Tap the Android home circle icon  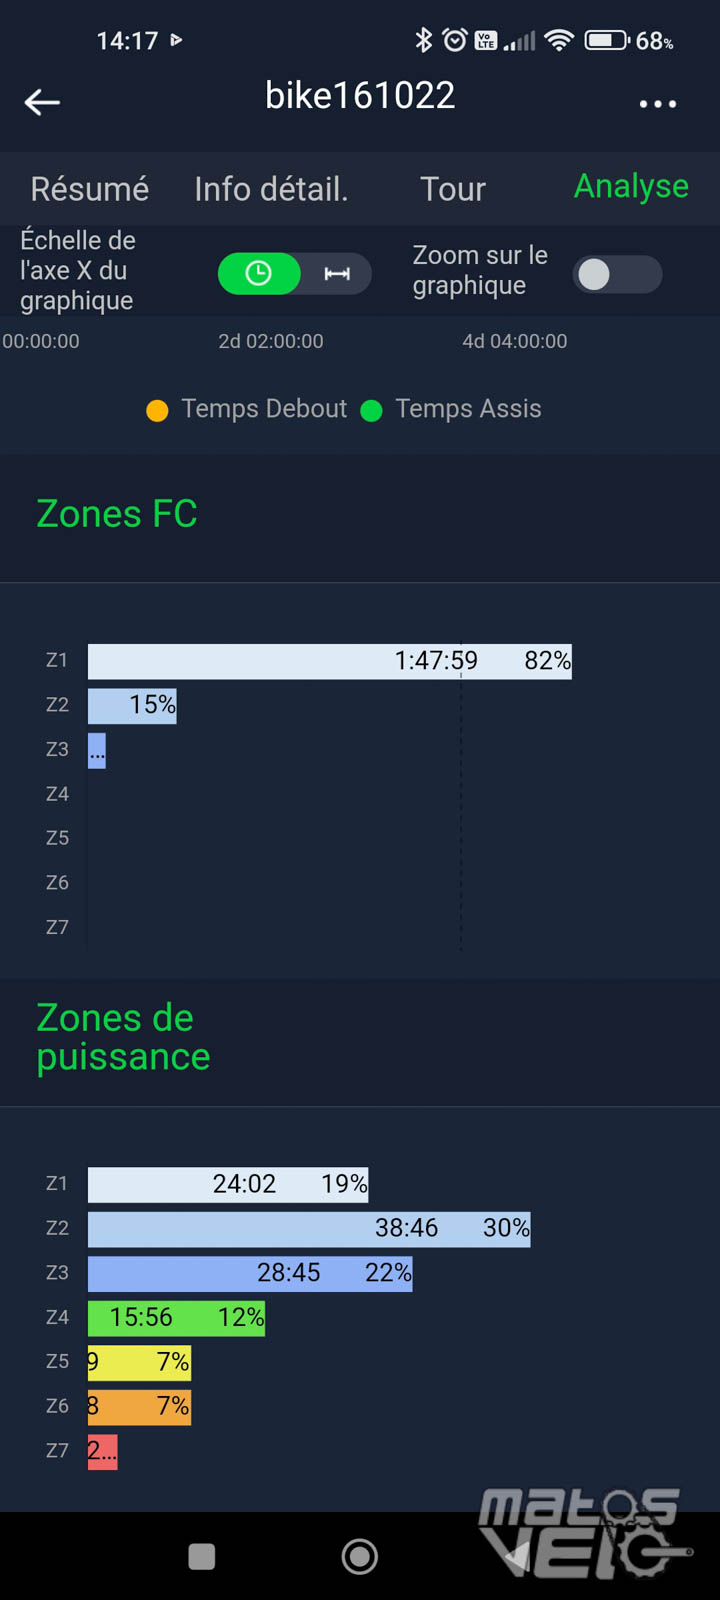click(360, 1556)
